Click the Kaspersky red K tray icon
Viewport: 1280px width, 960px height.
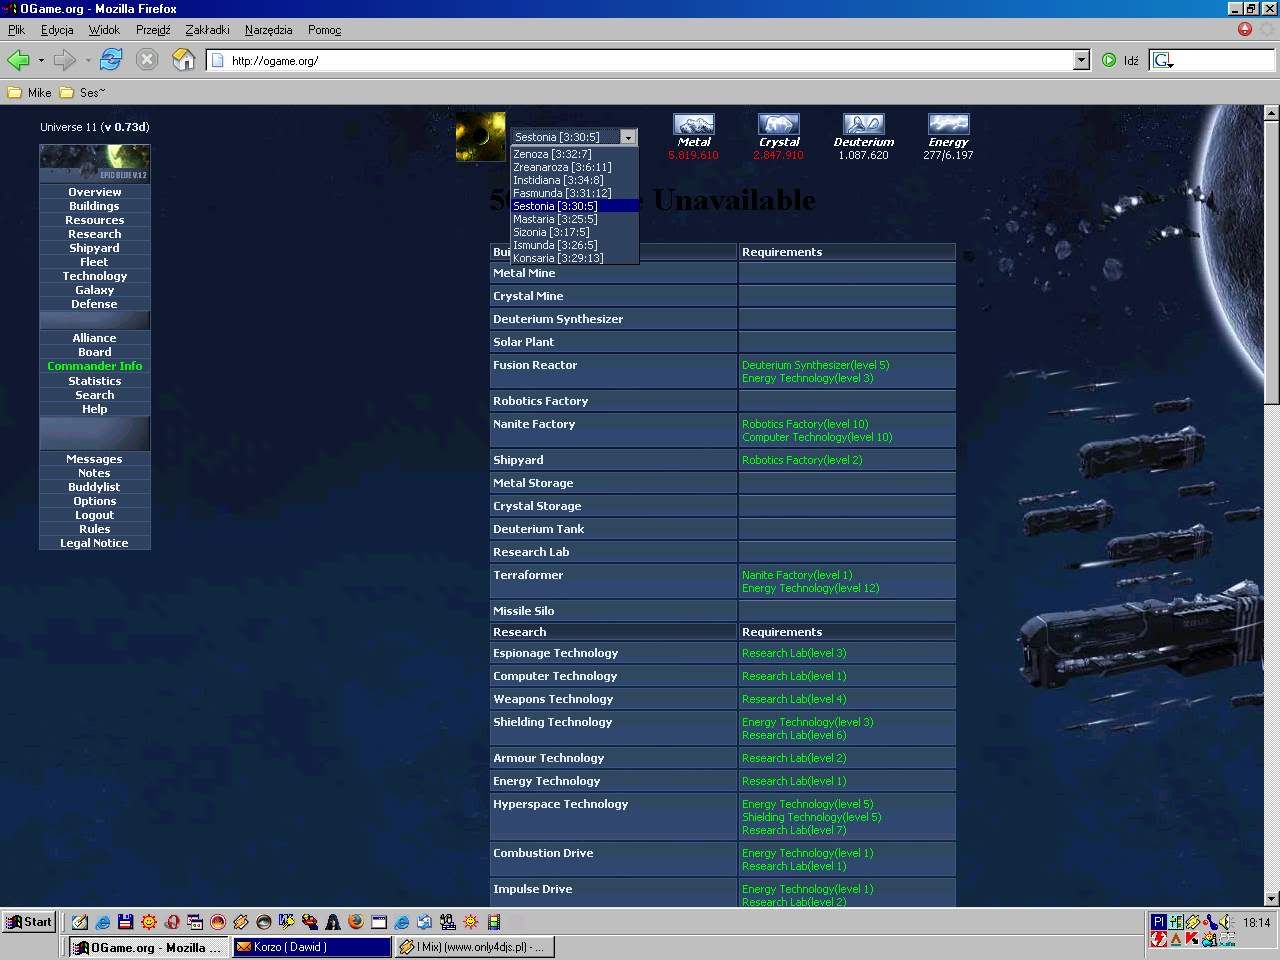[x=1192, y=939]
